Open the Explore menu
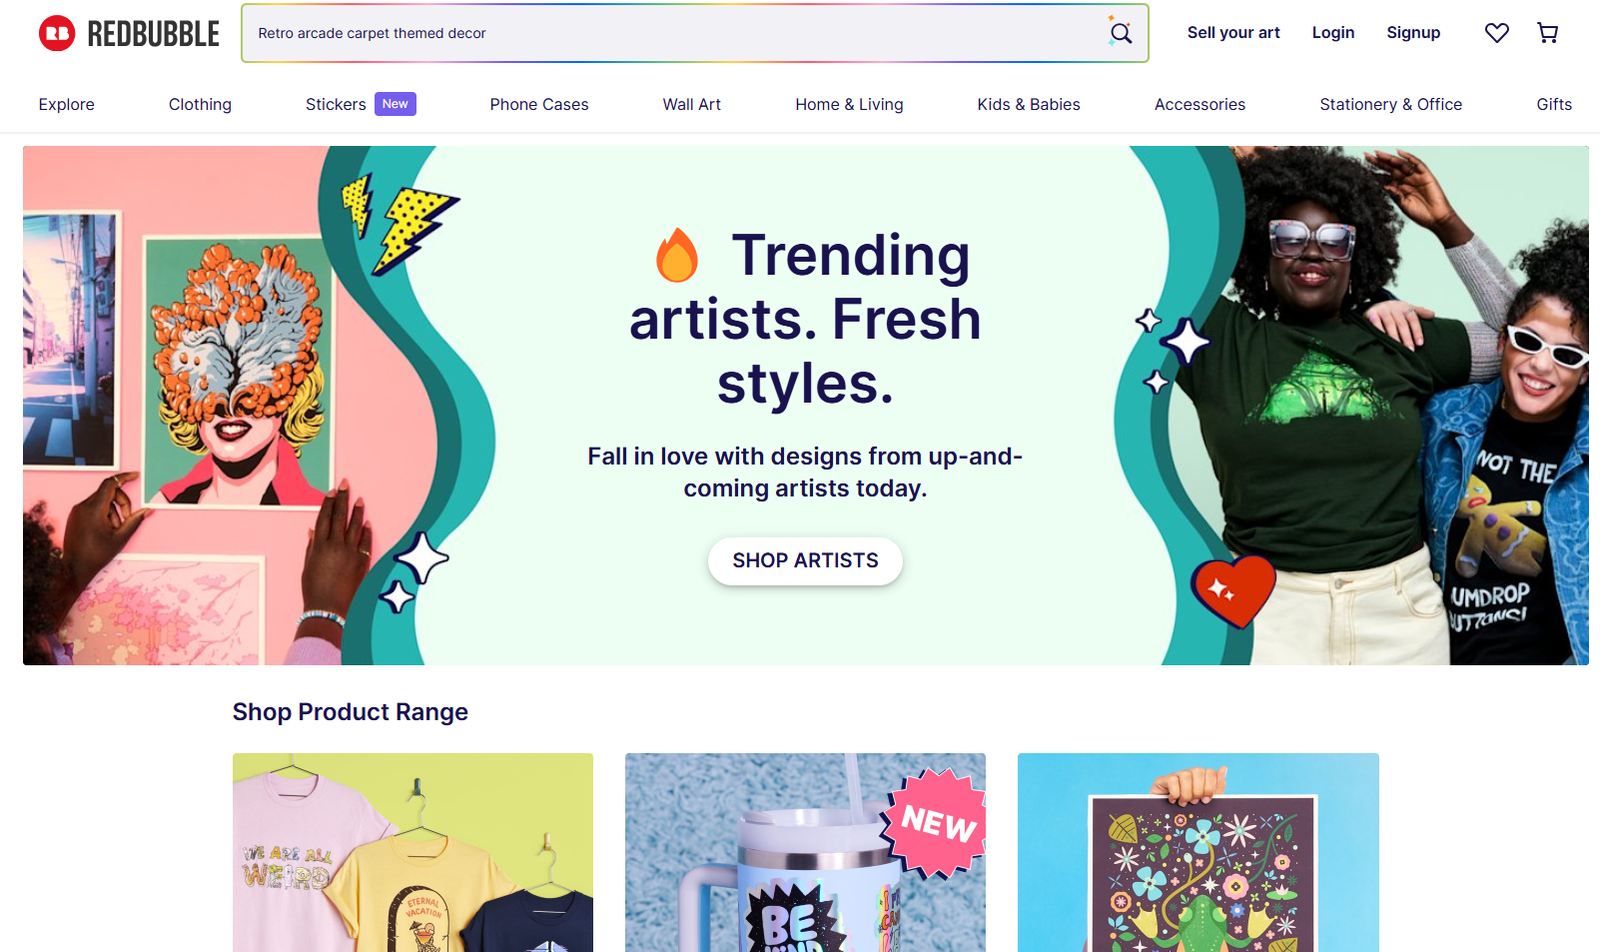Viewport: 1600px width, 952px height. pos(67,104)
